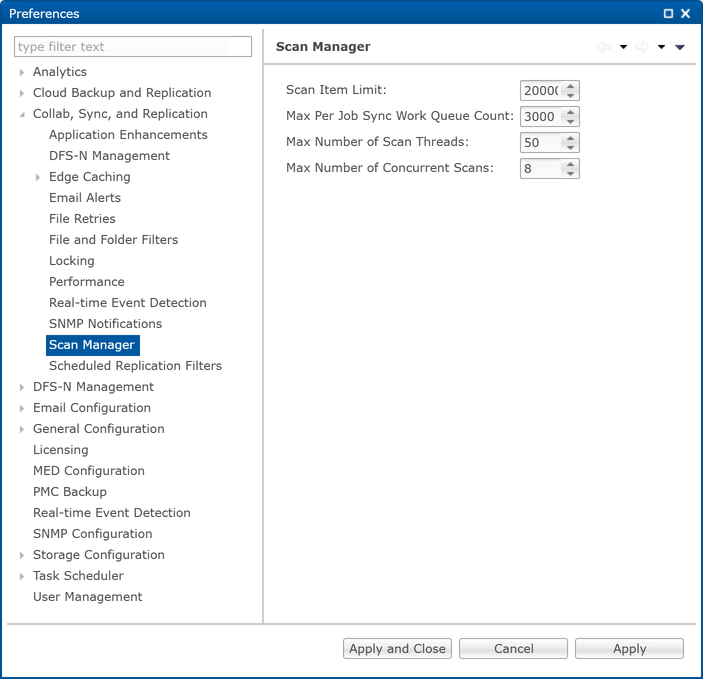
Task: Click the forward navigation arrow icon
Action: point(642,47)
